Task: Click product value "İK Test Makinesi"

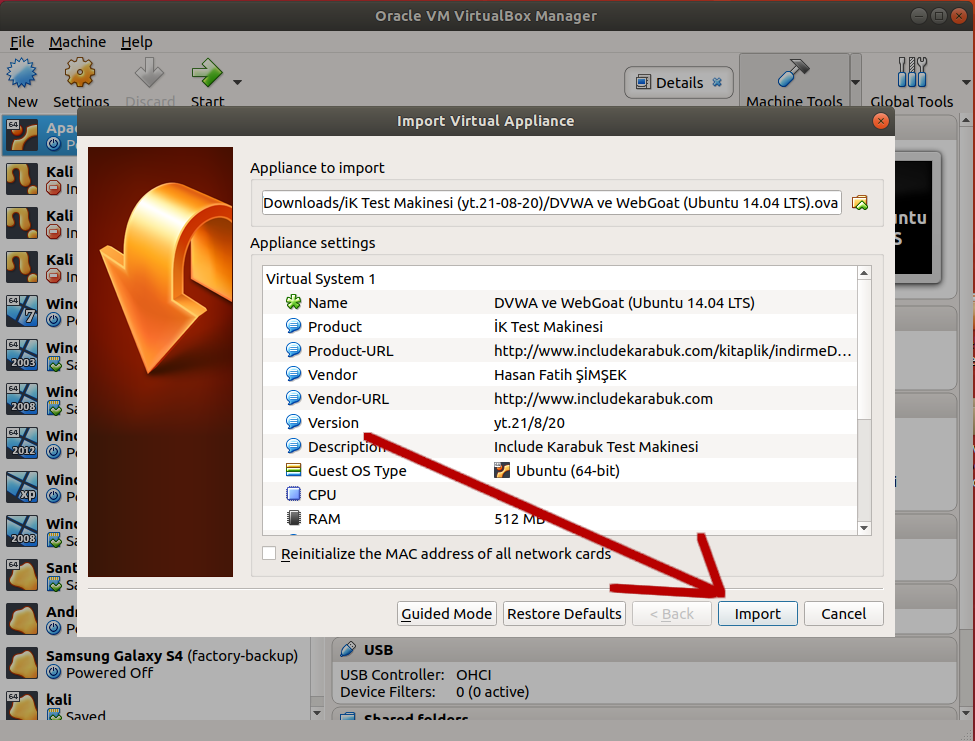Action: (x=548, y=326)
